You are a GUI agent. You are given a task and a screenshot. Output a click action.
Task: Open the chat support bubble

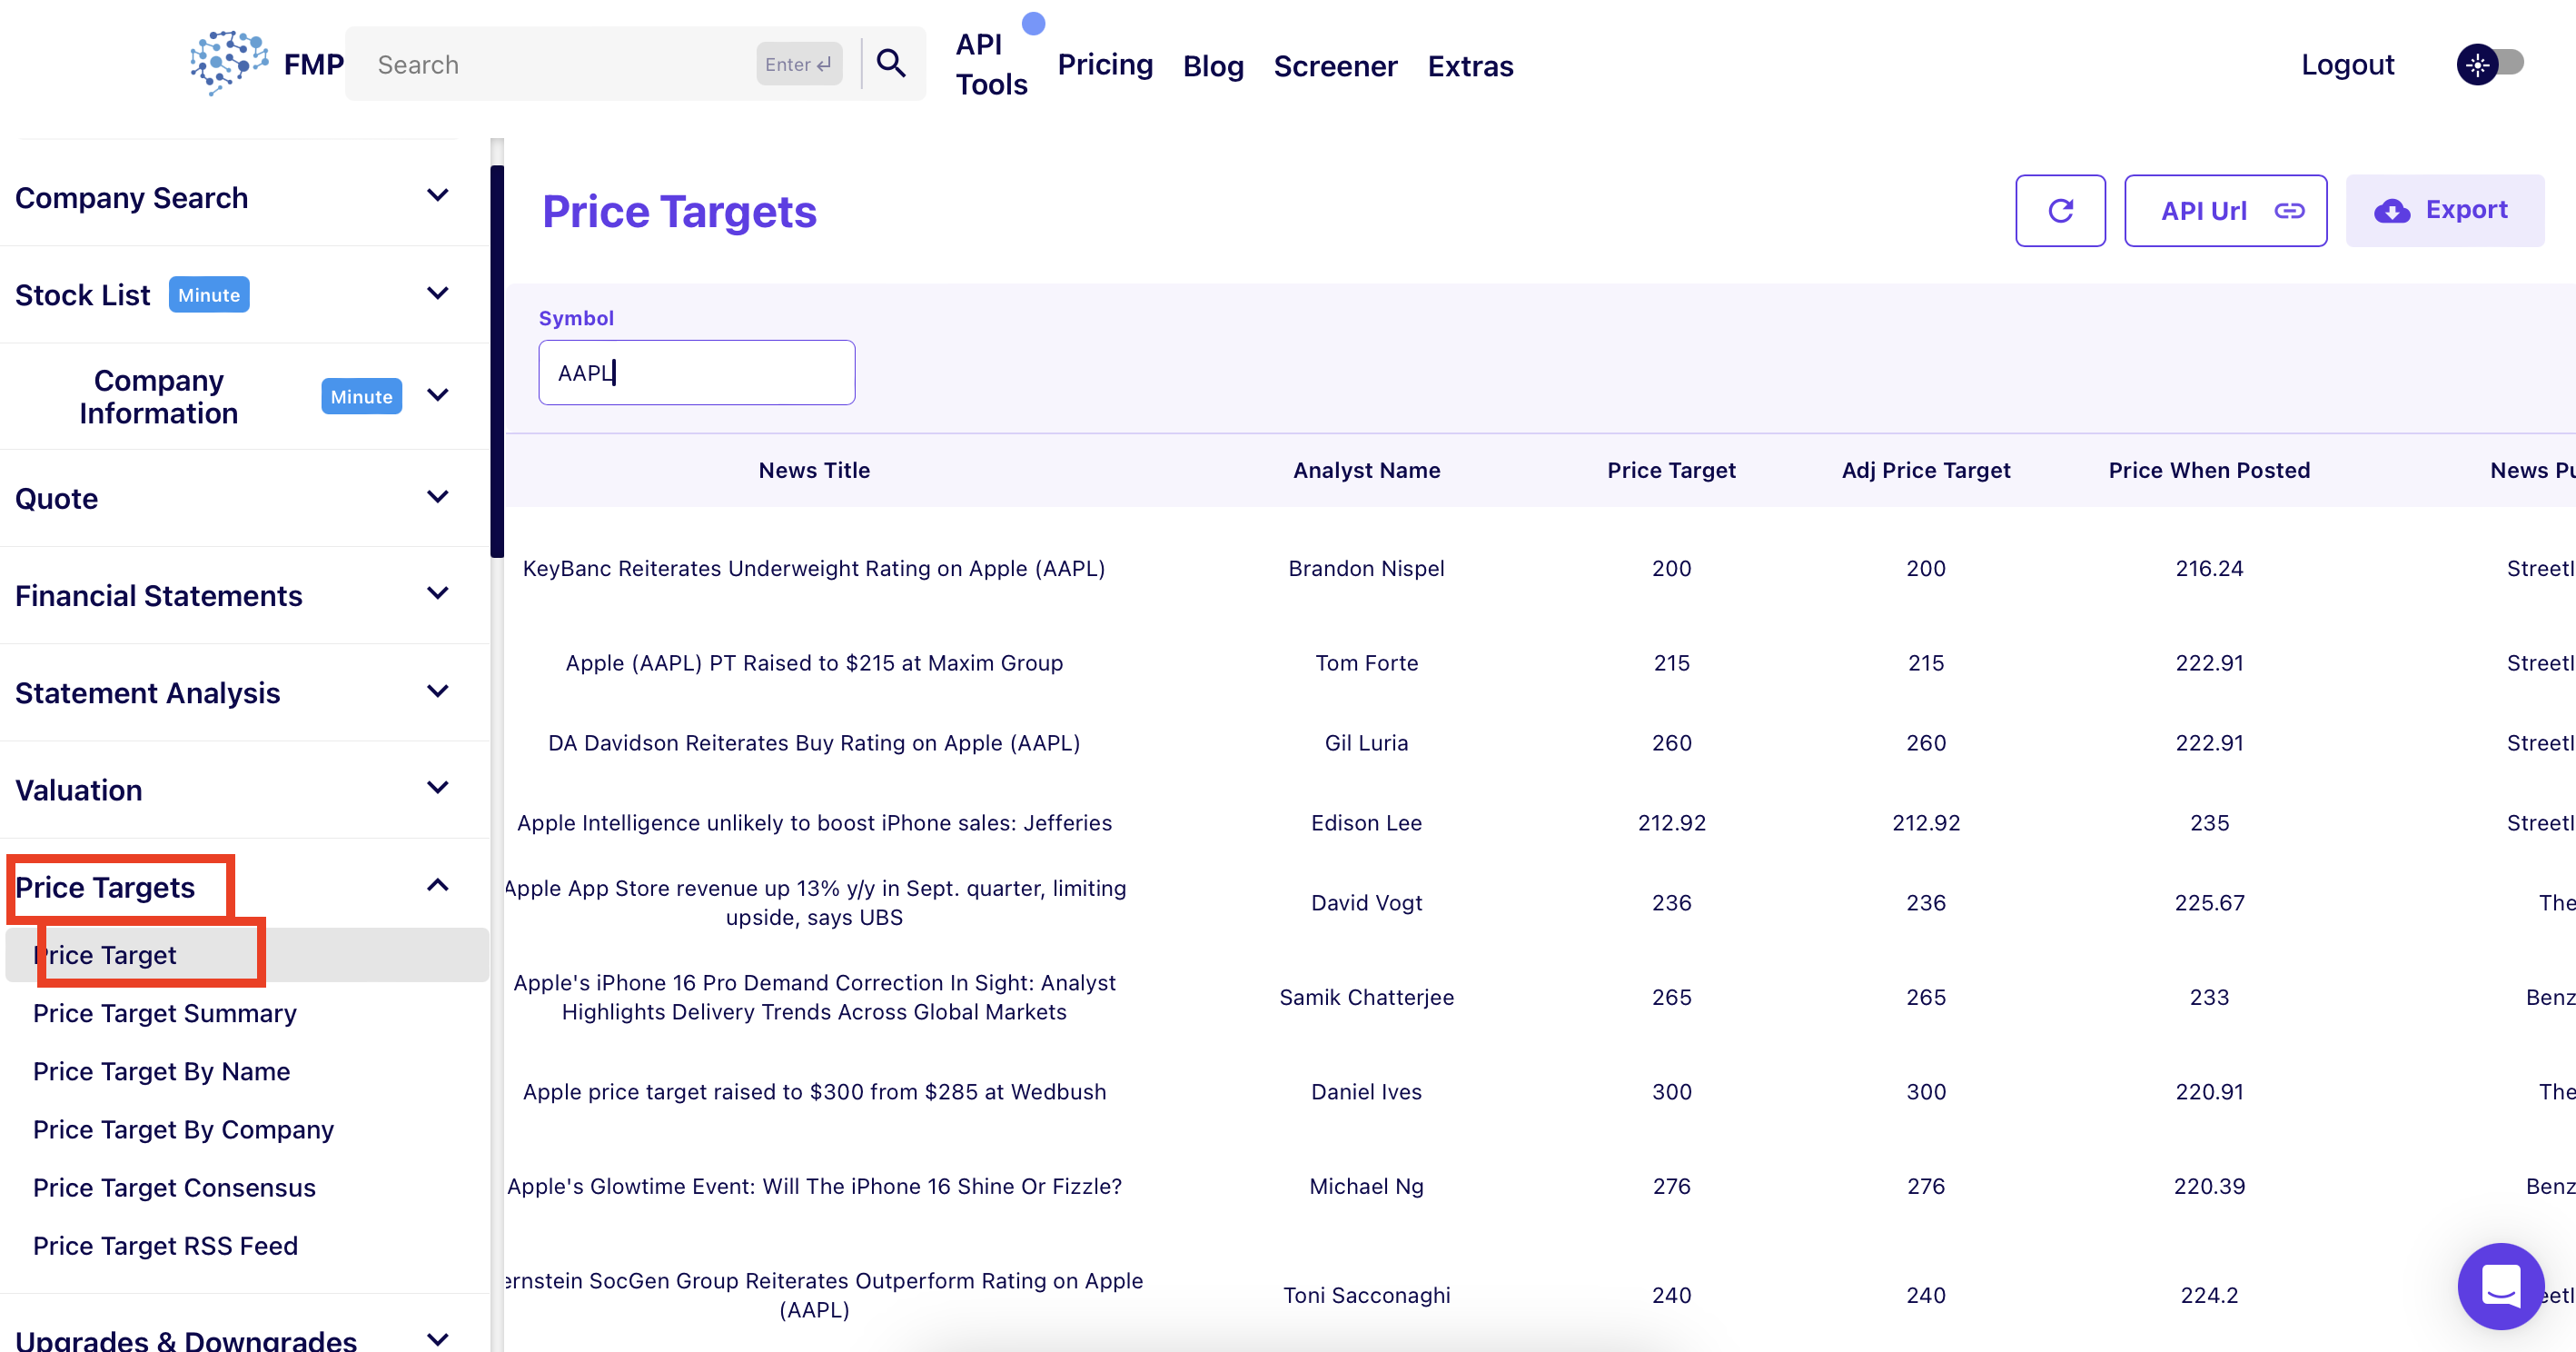pyautogui.click(x=2500, y=1286)
